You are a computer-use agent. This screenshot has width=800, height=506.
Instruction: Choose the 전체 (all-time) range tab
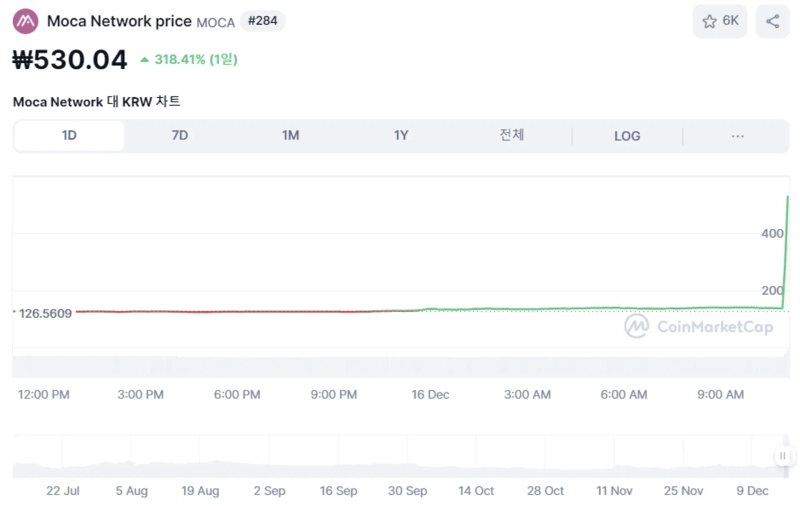pyautogui.click(x=512, y=136)
